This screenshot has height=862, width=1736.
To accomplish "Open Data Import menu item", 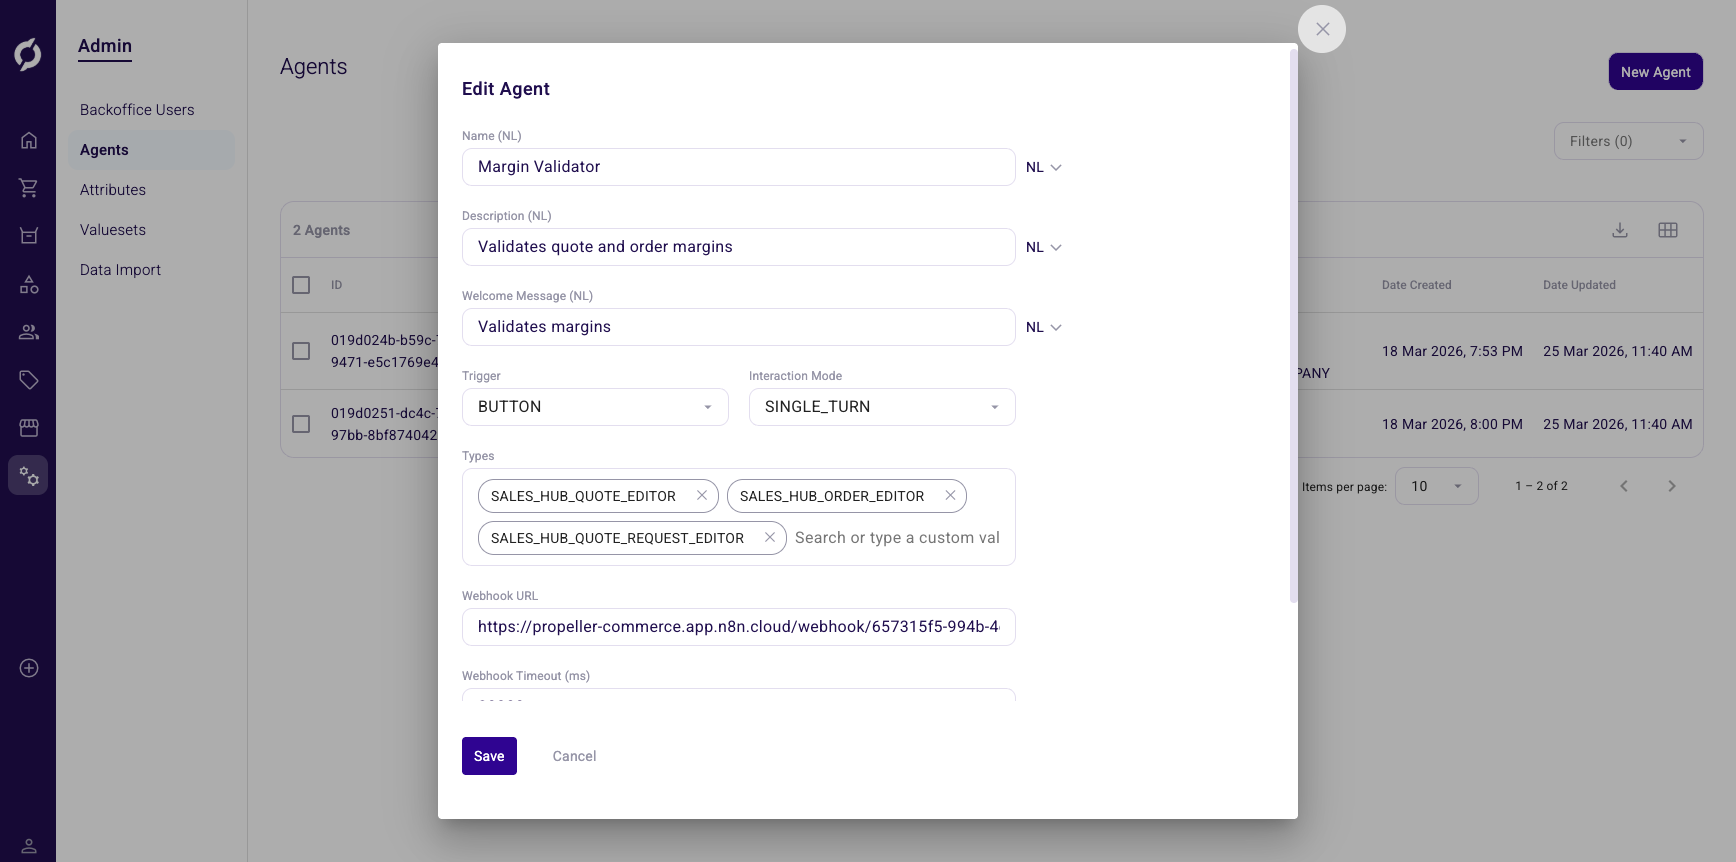I will point(120,270).
